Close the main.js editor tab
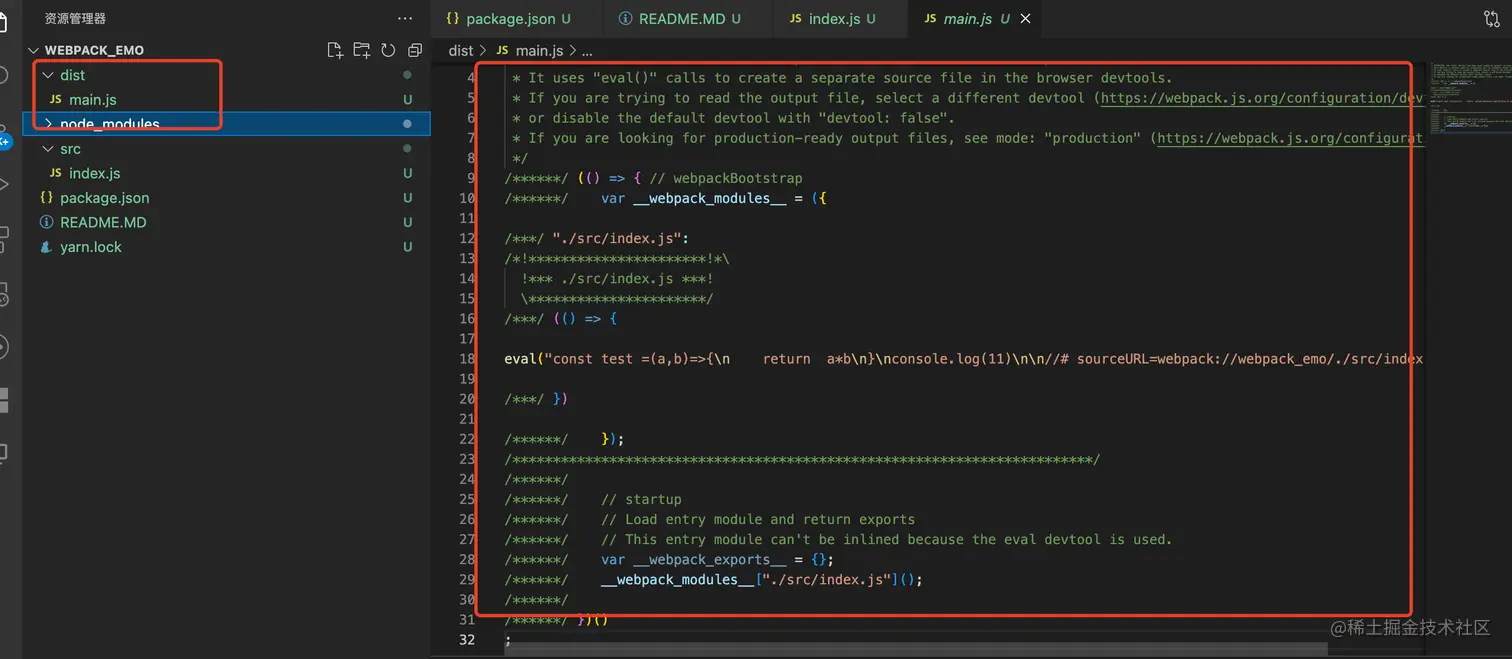1512x659 pixels. (x=1025, y=18)
